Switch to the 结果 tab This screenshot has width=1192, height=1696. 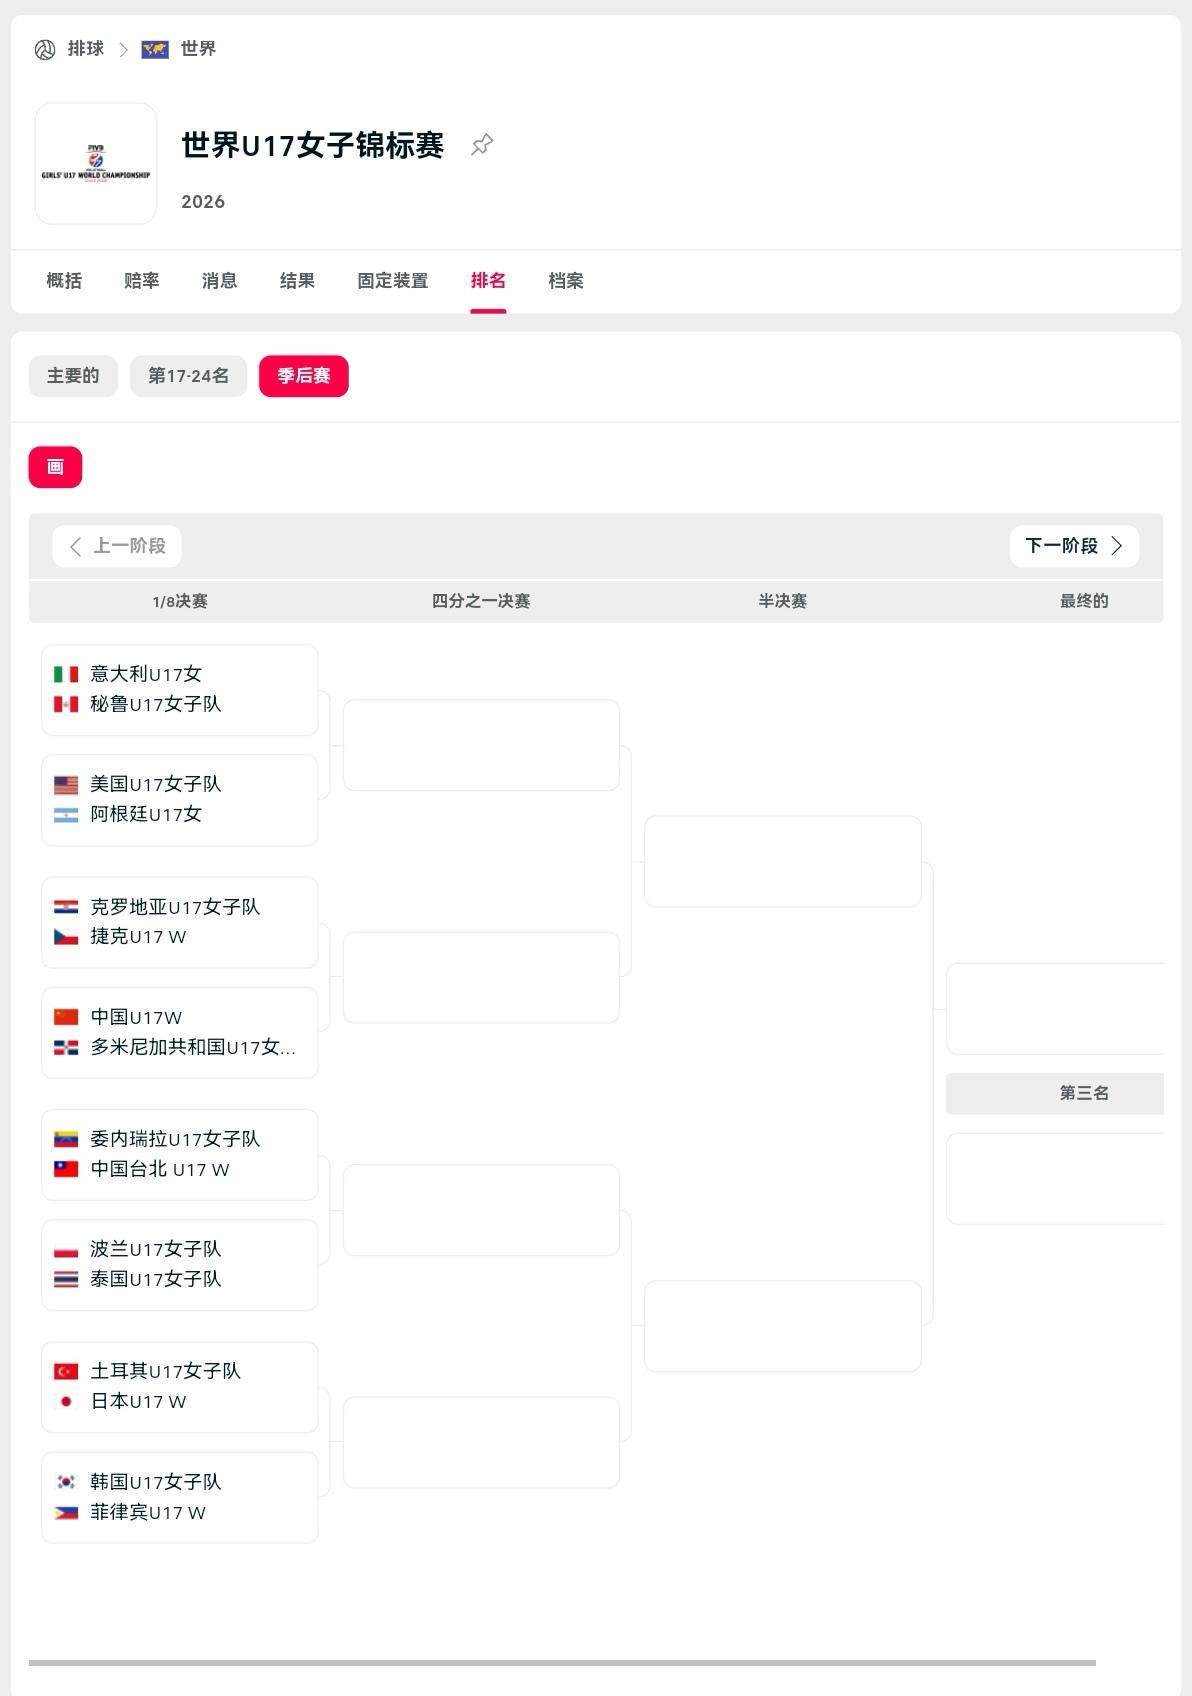click(297, 281)
